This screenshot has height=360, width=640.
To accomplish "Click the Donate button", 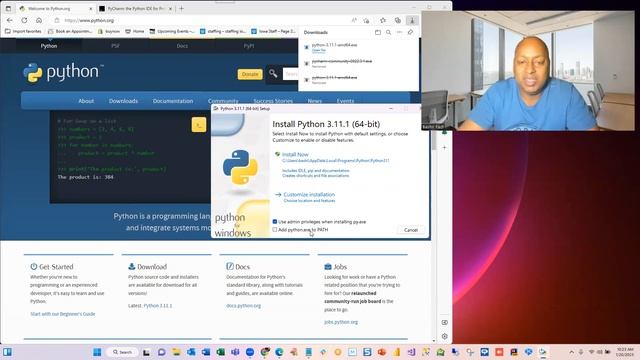I will [x=250, y=74].
